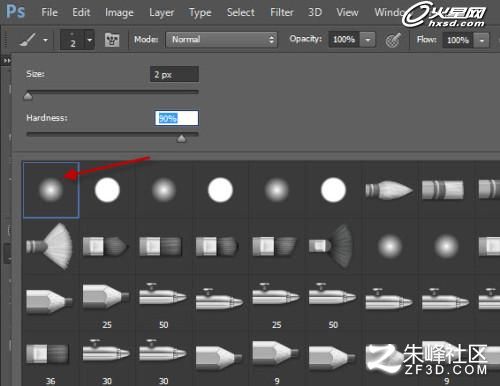Viewport: 500px width, 386px height.
Task: Select the first soft round brush preset
Action: pos(51,190)
